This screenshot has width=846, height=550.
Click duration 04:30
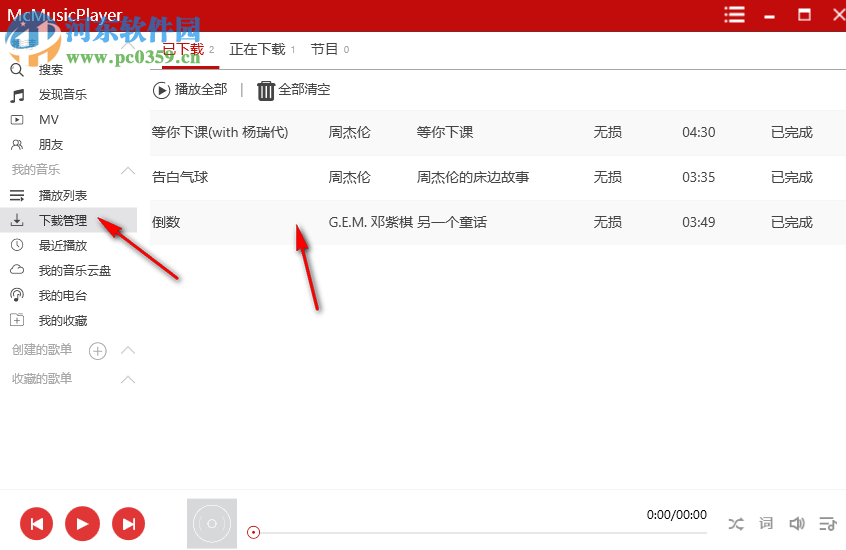(x=699, y=132)
